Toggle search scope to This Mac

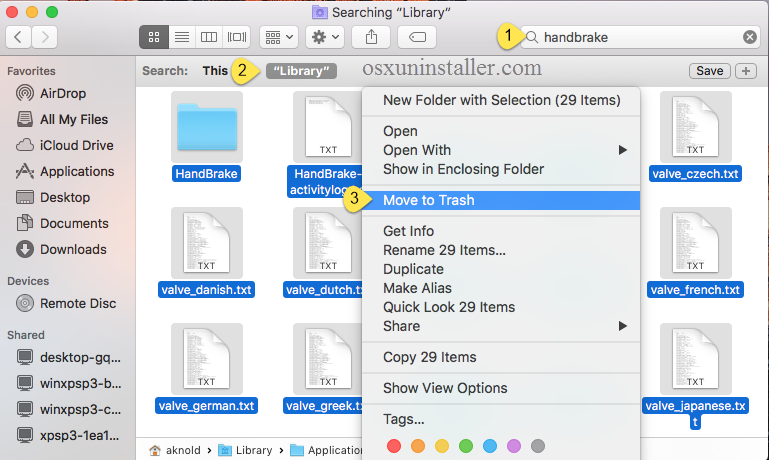215,71
